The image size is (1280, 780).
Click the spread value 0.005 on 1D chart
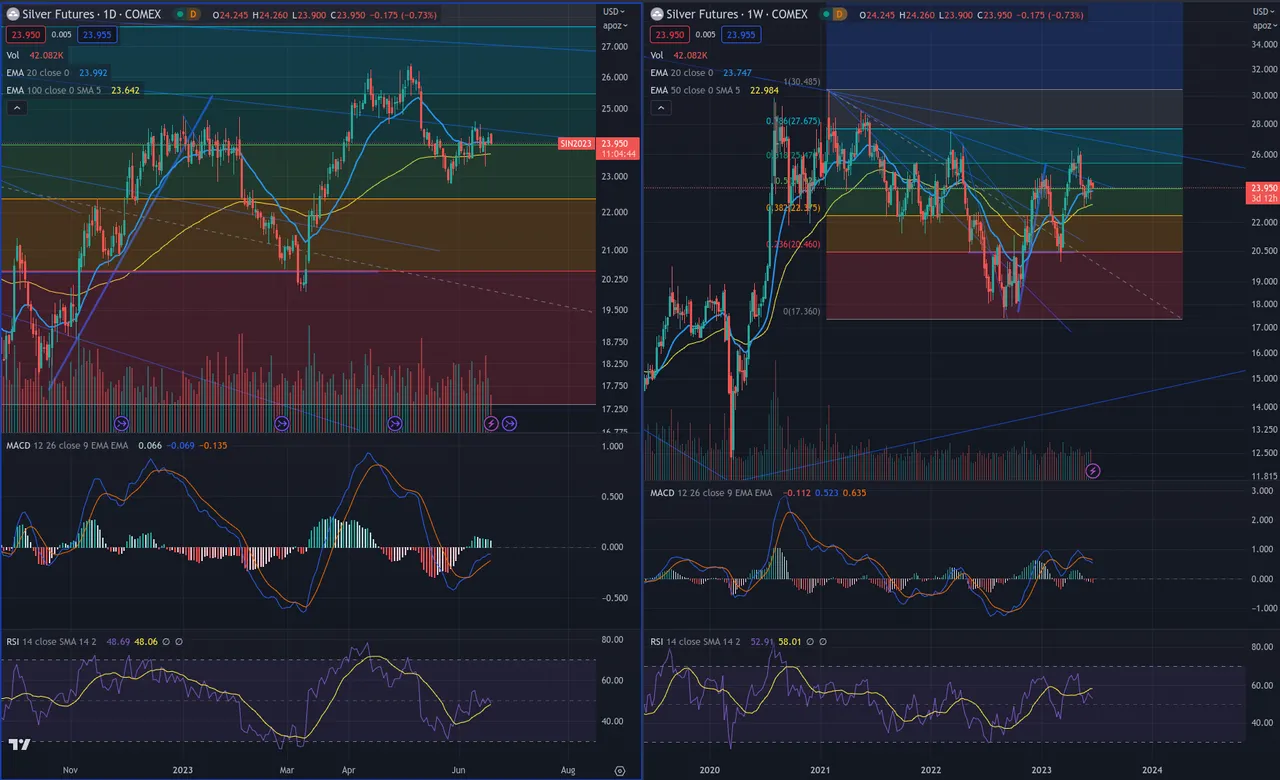coord(61,35)
